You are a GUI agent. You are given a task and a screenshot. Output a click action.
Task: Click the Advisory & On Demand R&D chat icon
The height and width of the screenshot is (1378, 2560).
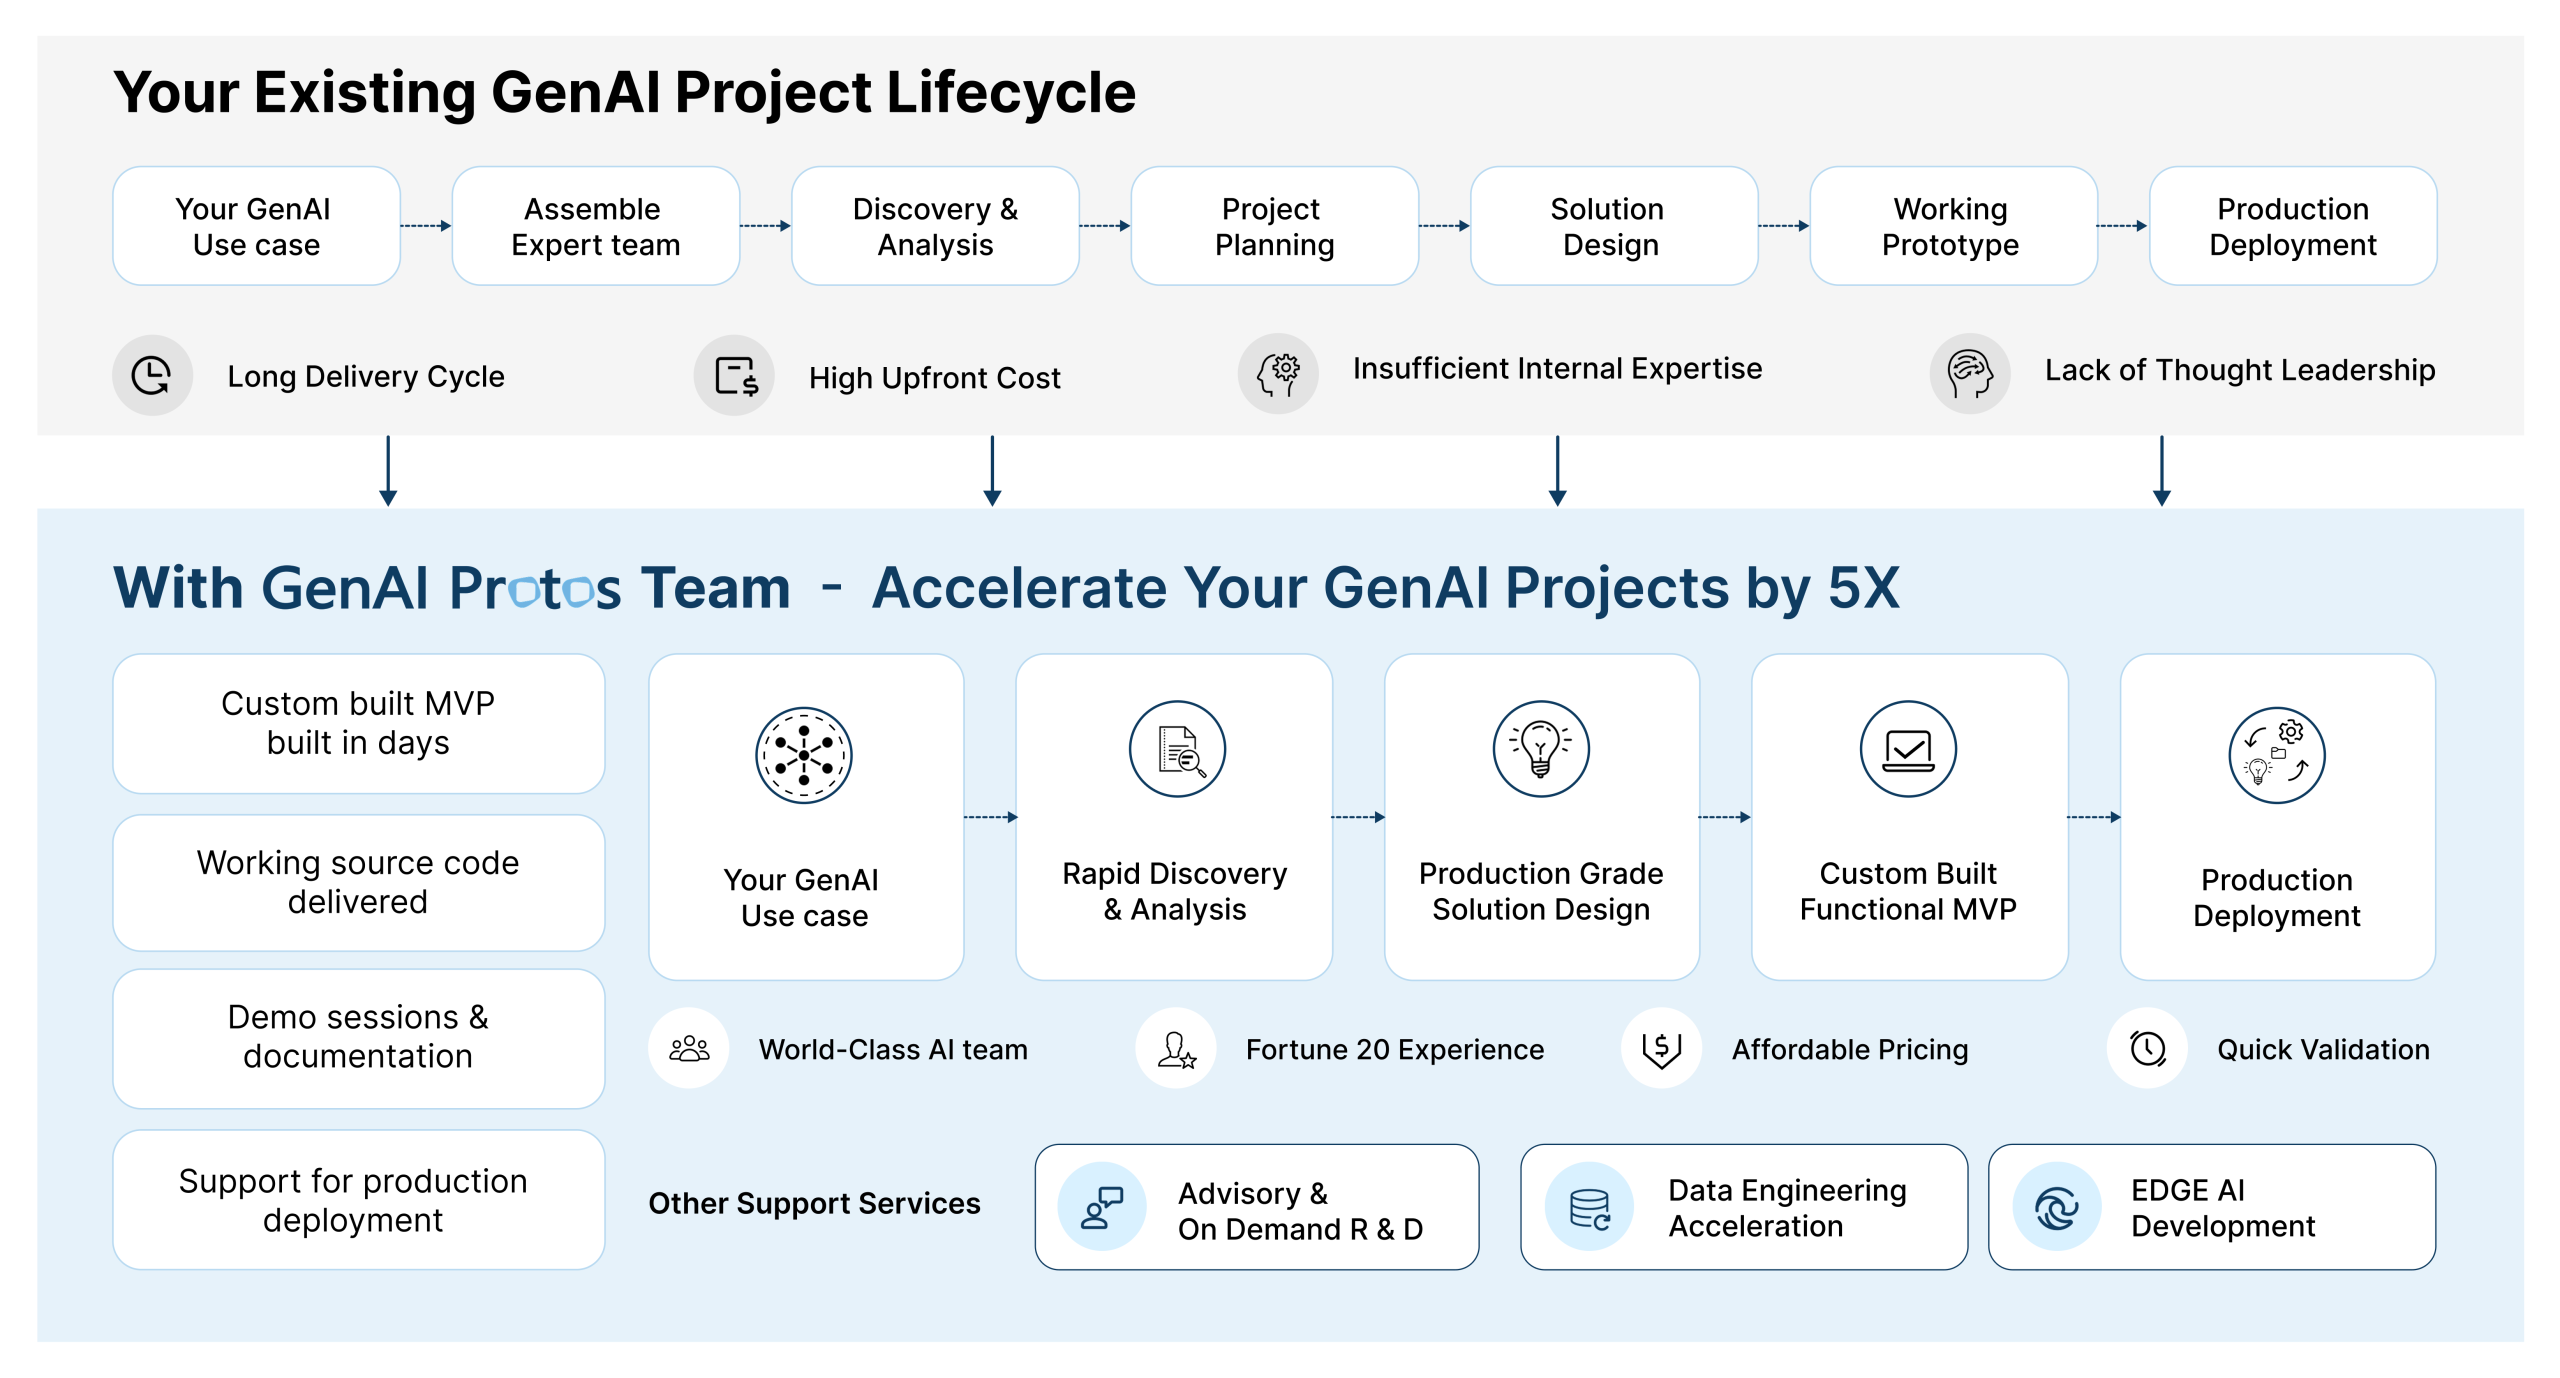[1102, 1206]
